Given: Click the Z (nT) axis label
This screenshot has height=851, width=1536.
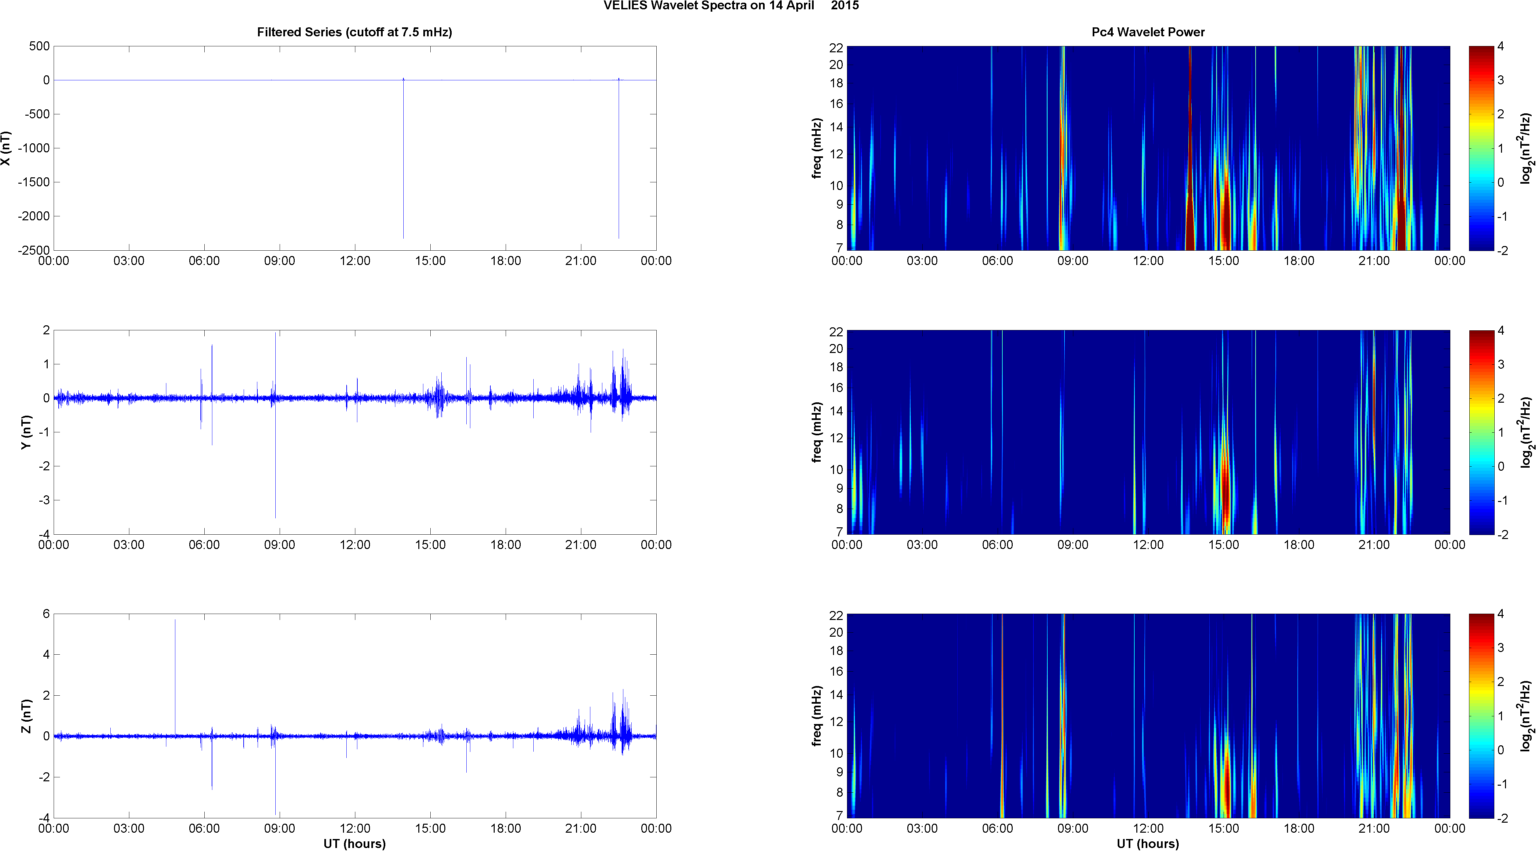Looking at the screenshot, I should (27, 716).
